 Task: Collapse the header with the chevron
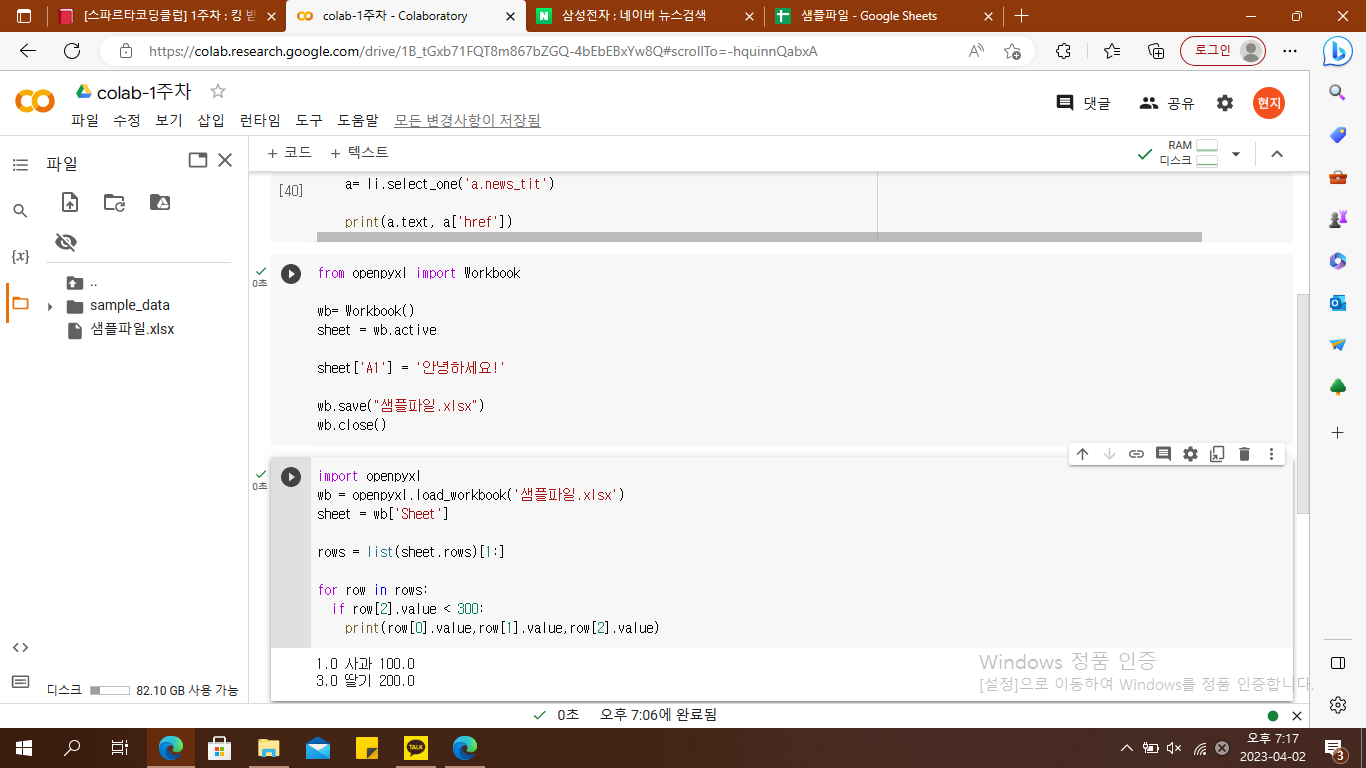click(1276, 154)
